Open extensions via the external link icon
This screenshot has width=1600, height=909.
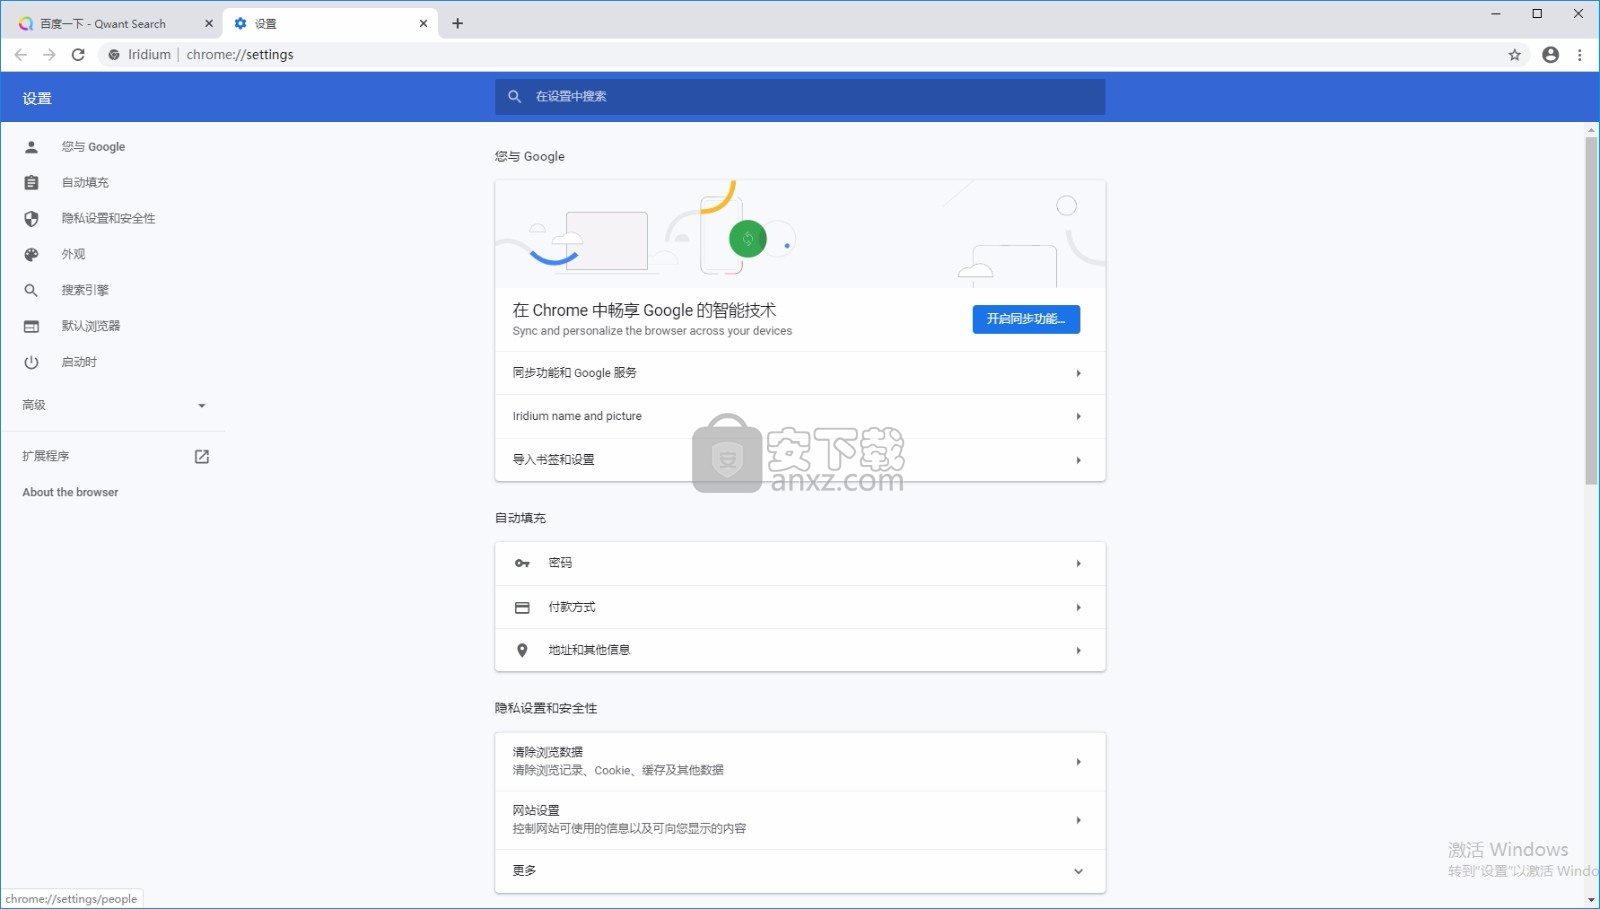(202, 457)
